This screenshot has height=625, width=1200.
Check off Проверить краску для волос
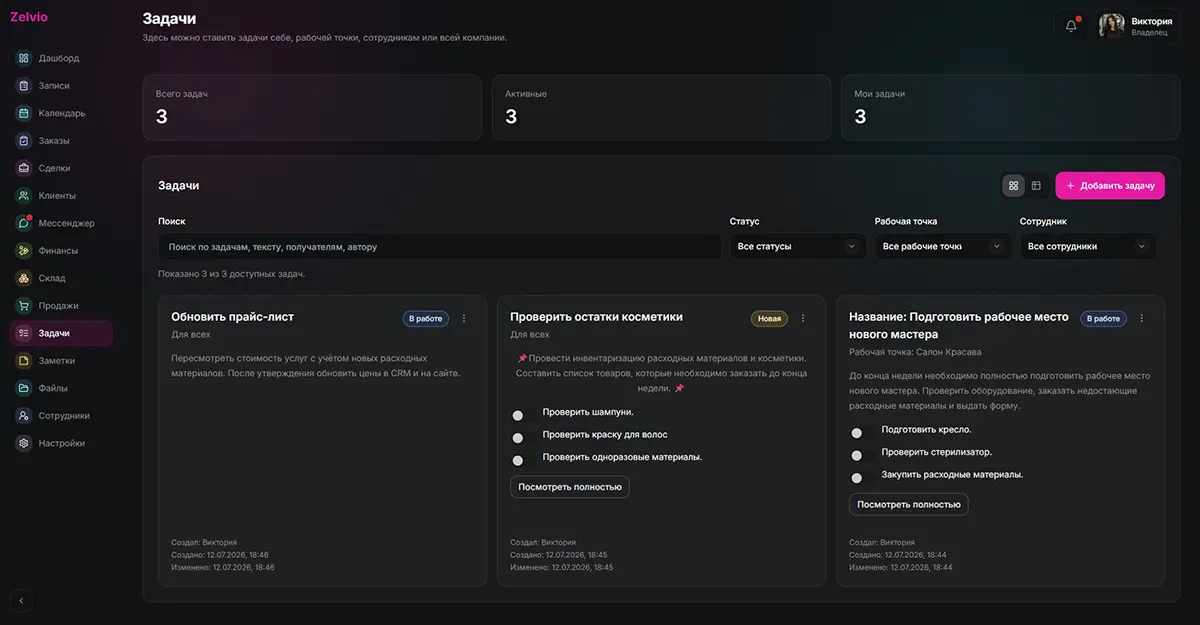pyautogui.click(x=518, y=438)
